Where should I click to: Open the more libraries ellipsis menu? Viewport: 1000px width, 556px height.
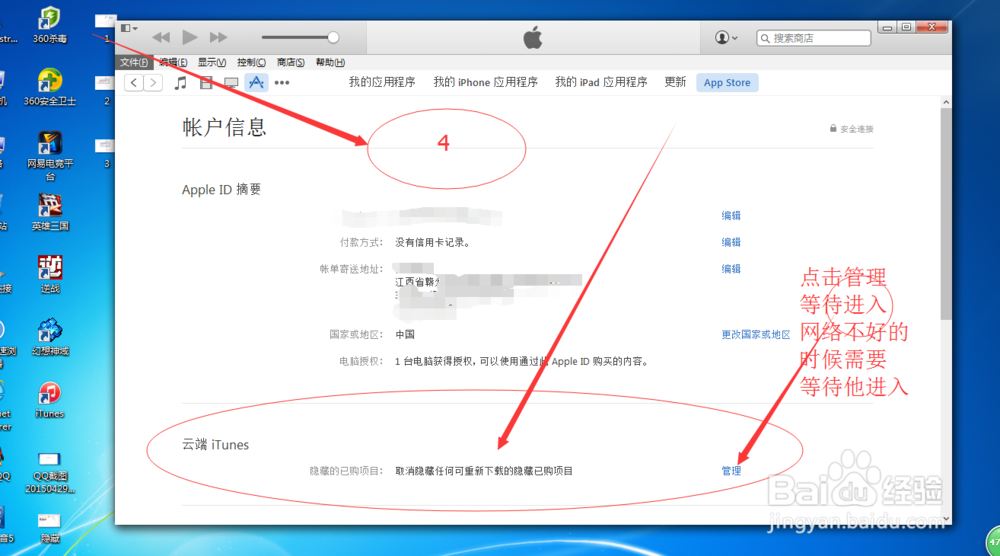pyautogui.click(x=282, y=83)
